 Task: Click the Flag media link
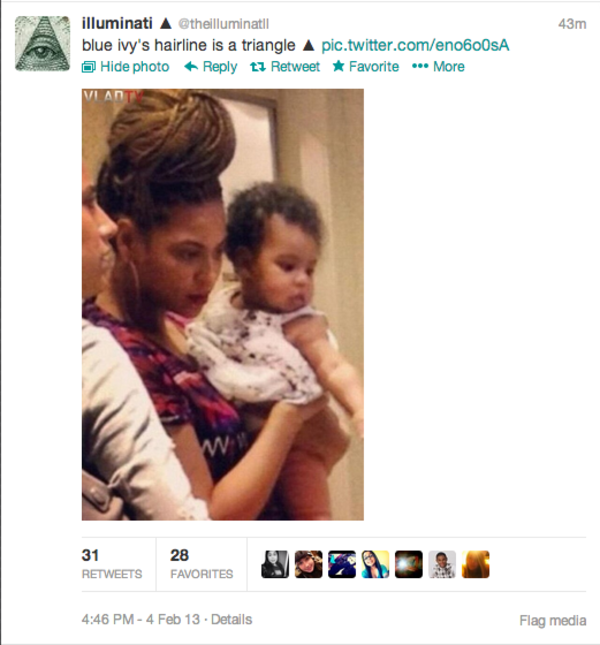[553, 620]
